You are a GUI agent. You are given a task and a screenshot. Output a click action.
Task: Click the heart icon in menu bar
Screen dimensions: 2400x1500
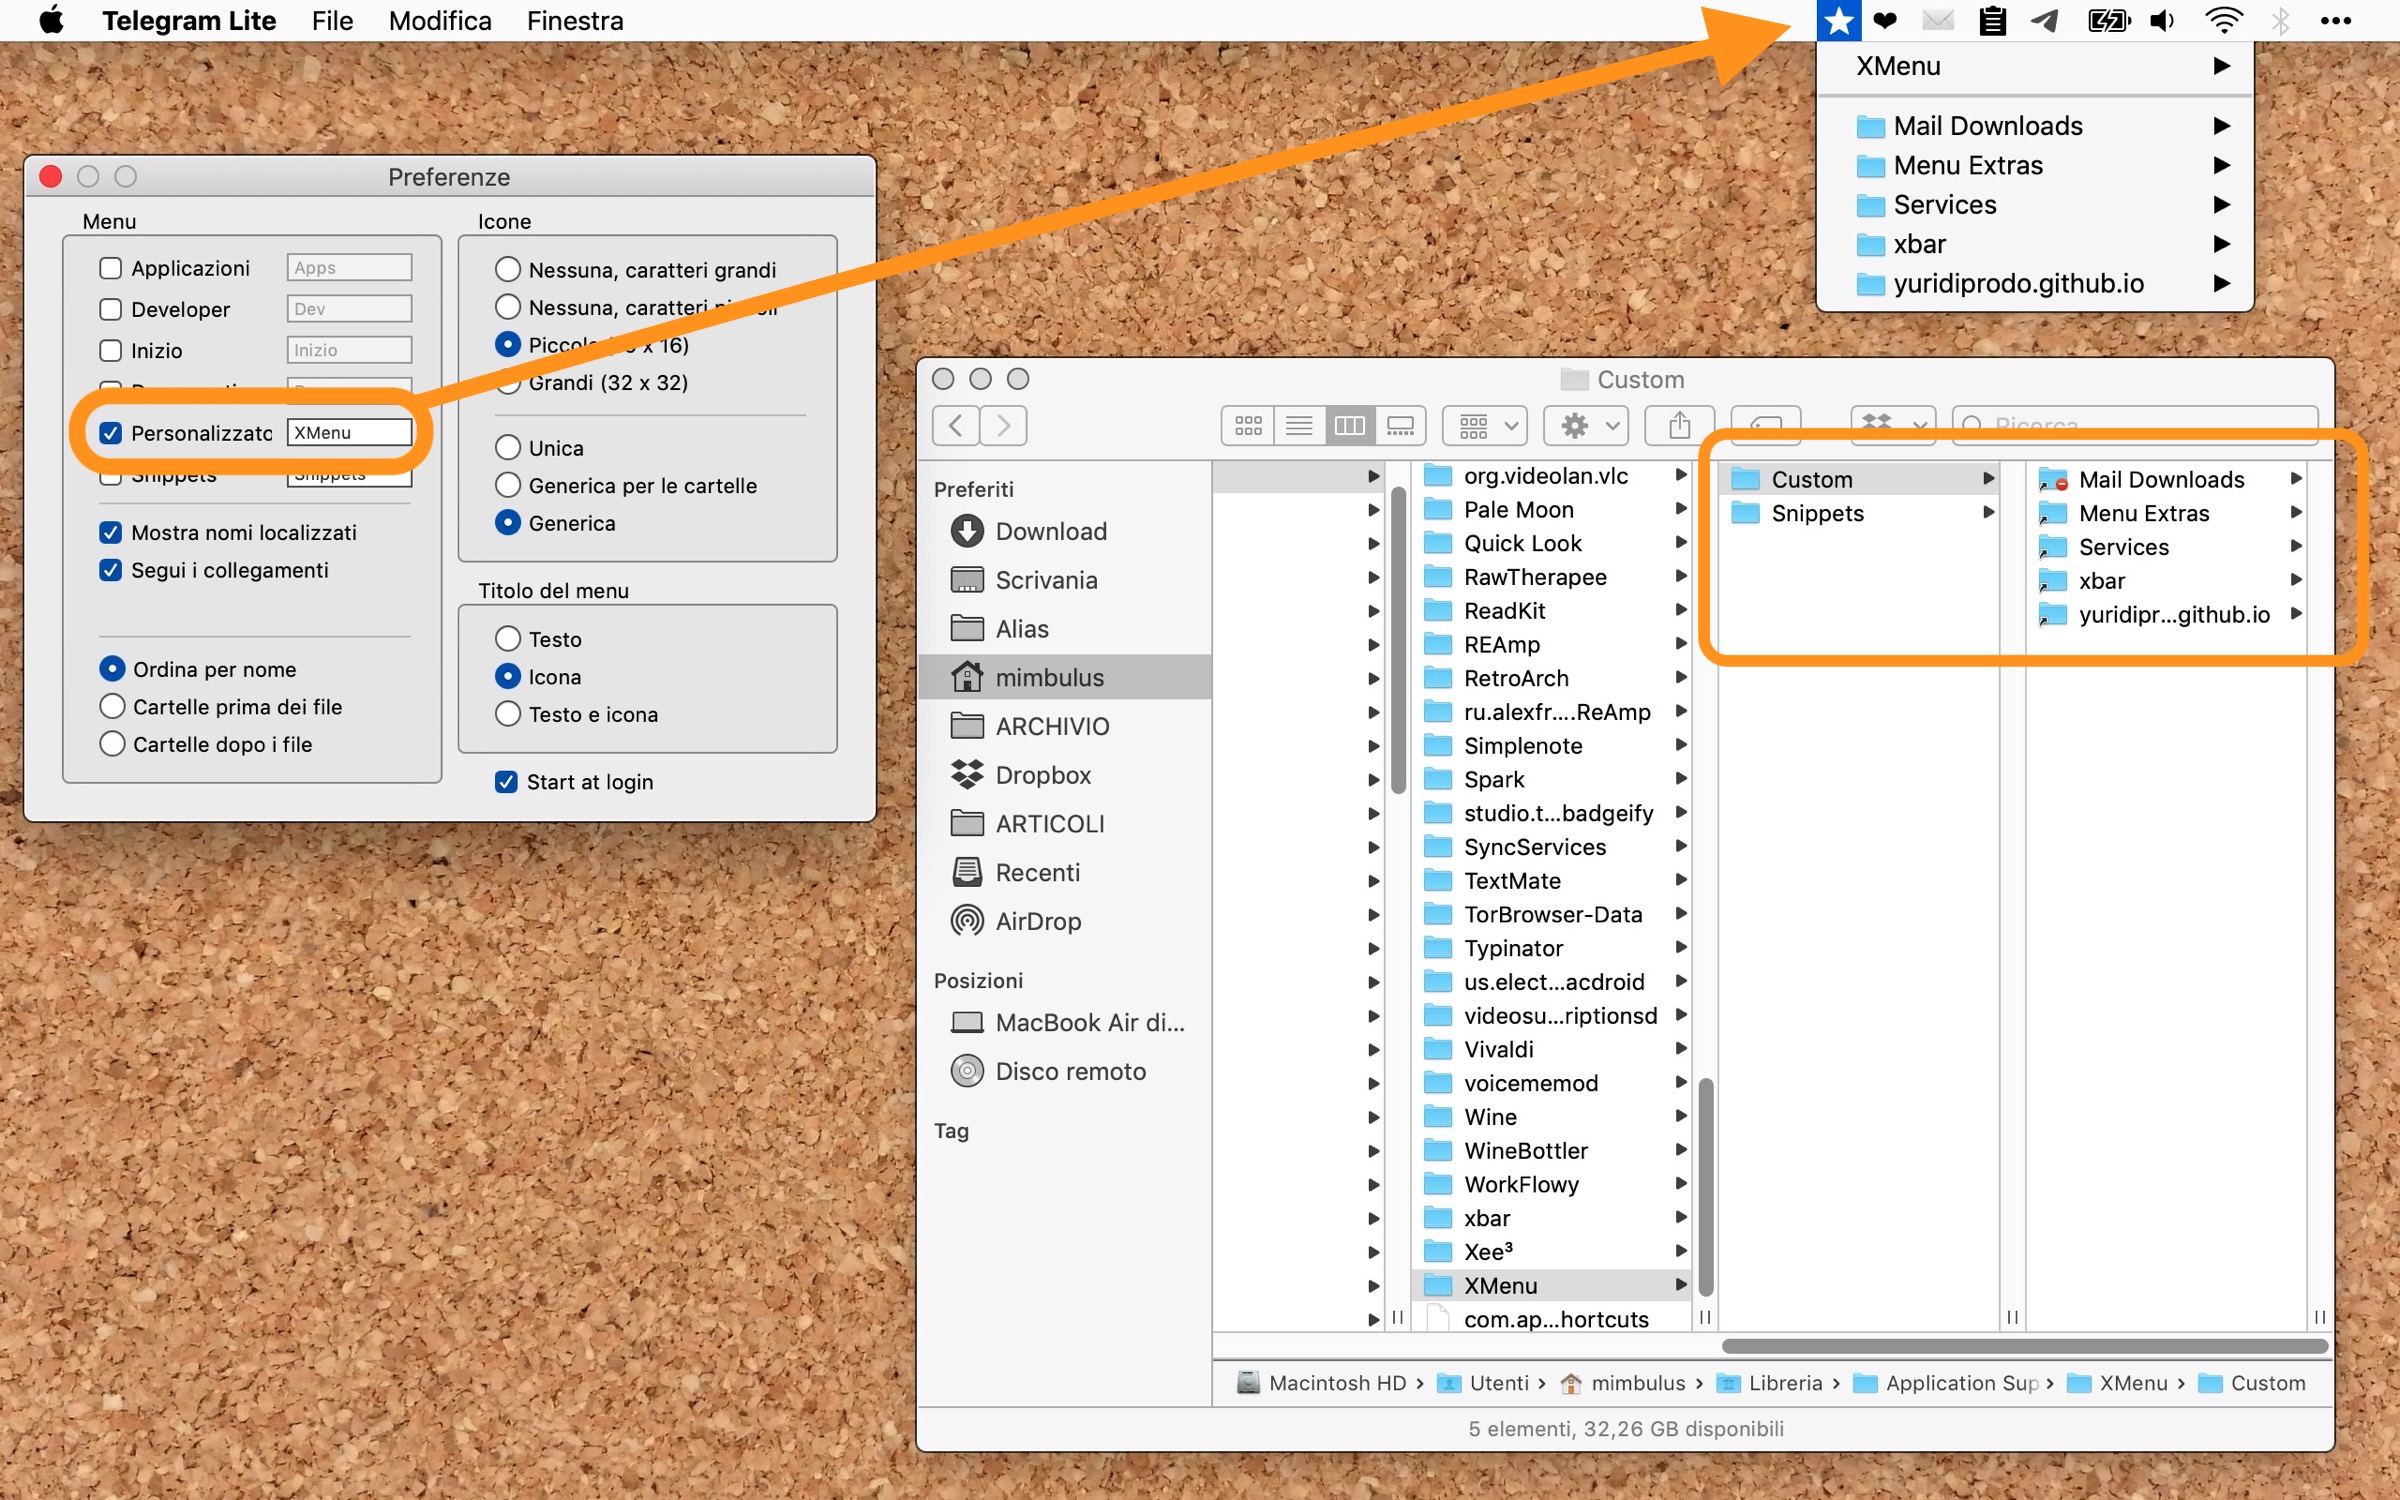point(1885,21)
